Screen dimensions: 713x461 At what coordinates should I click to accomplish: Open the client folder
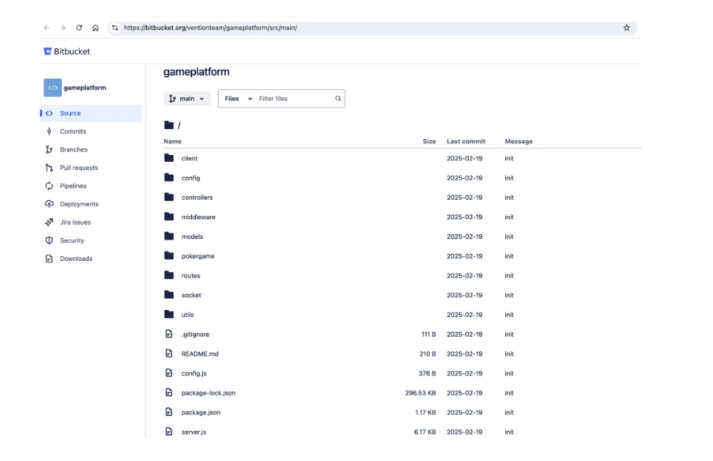coord(189,159)
